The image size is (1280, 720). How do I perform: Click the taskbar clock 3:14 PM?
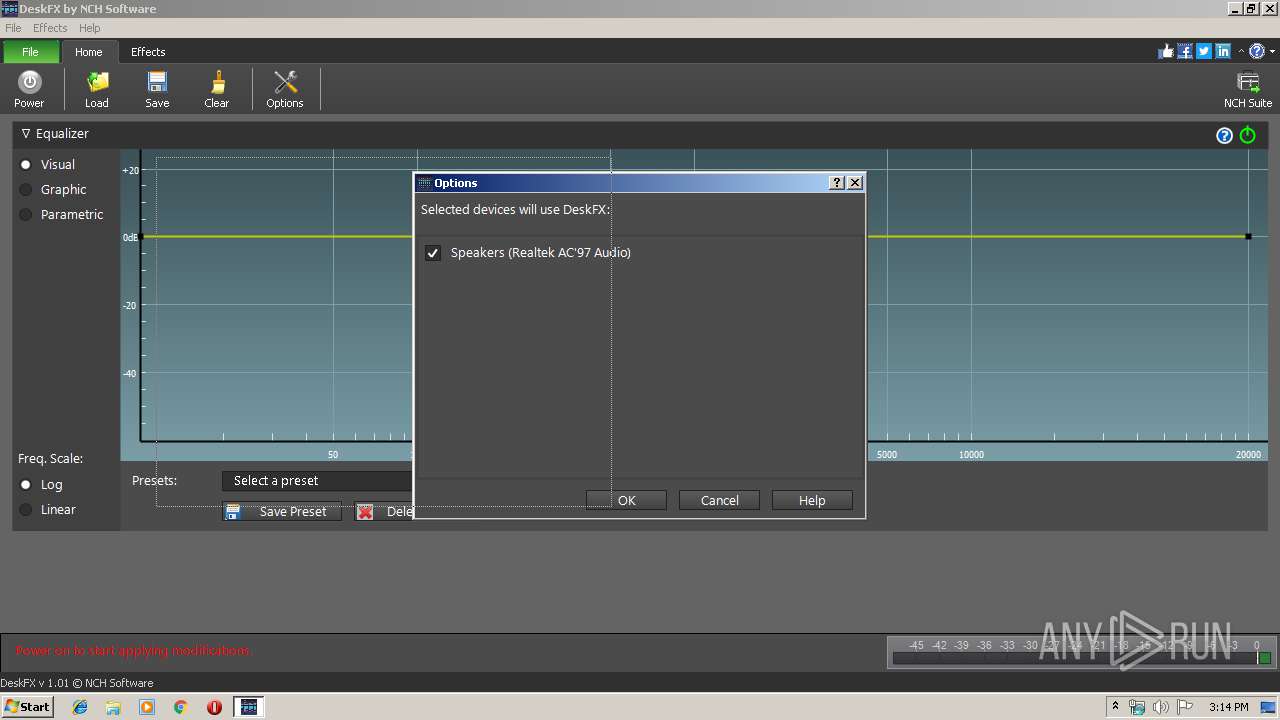click(x=1228, y=707)
